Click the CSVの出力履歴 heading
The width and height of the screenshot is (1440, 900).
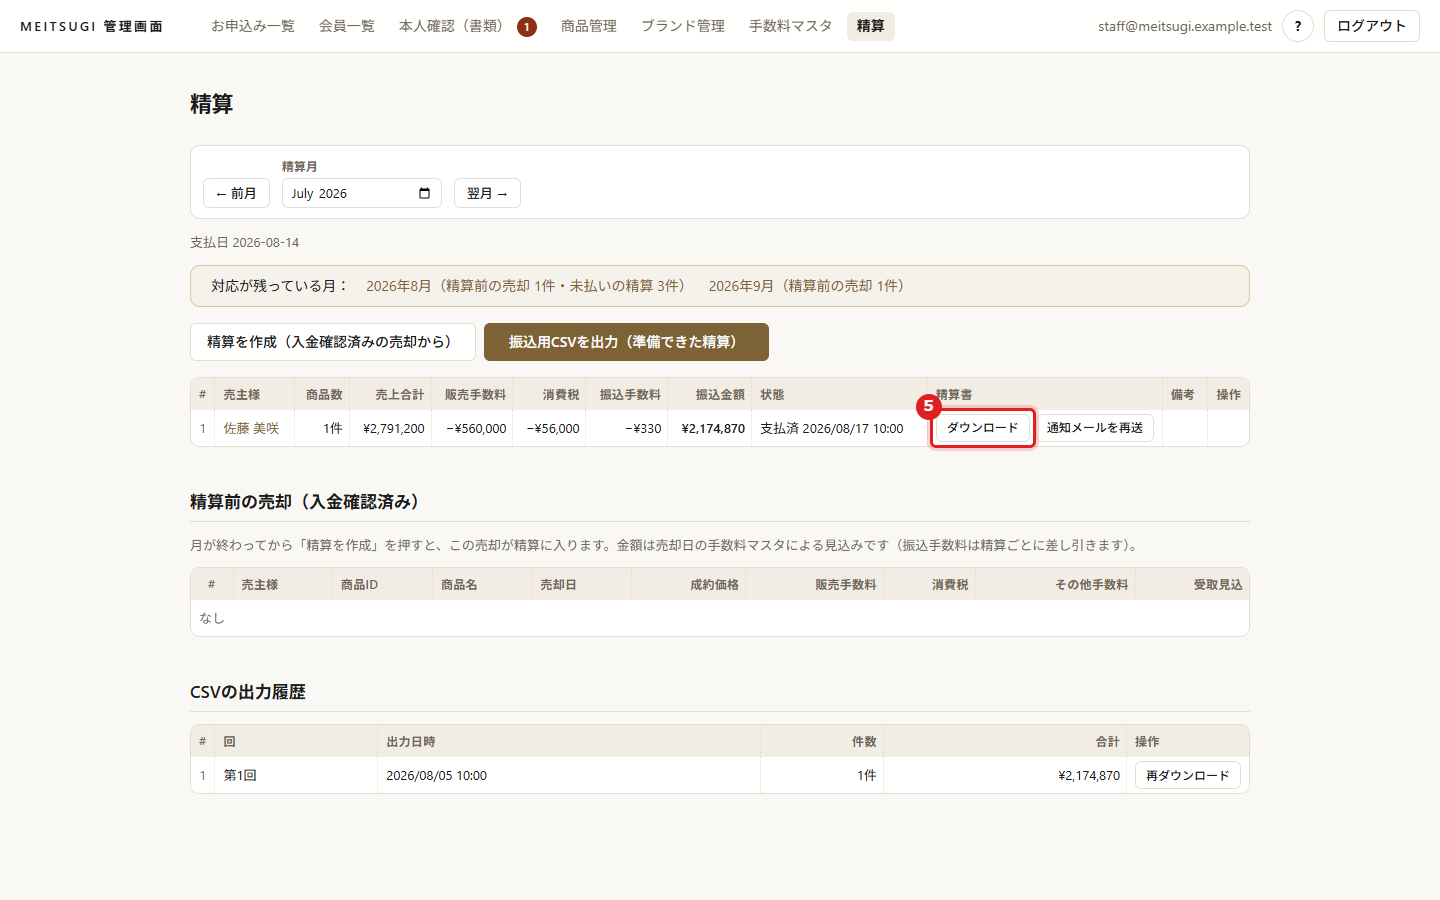pyautogui.click(x=248, y=692)
